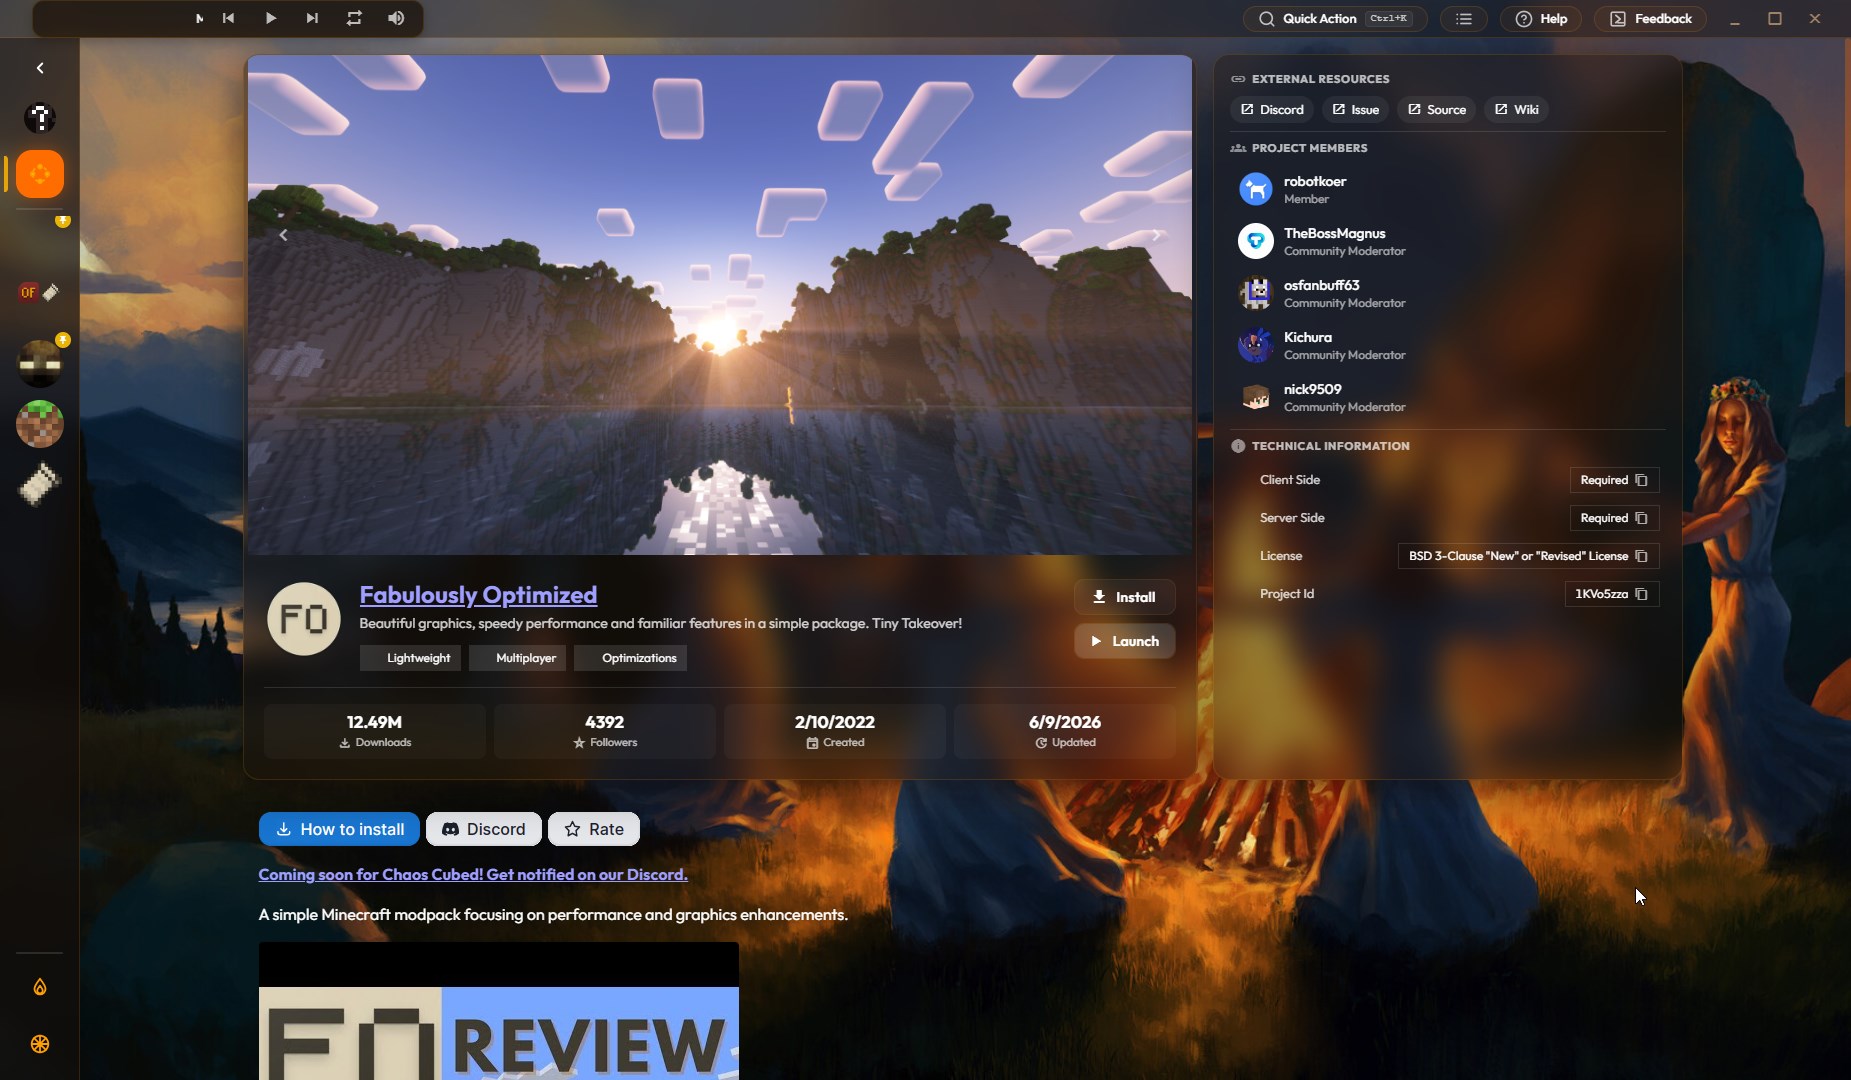
Task: Copy the Project Id 1KVo5zza
Action: click(1612, 594)
